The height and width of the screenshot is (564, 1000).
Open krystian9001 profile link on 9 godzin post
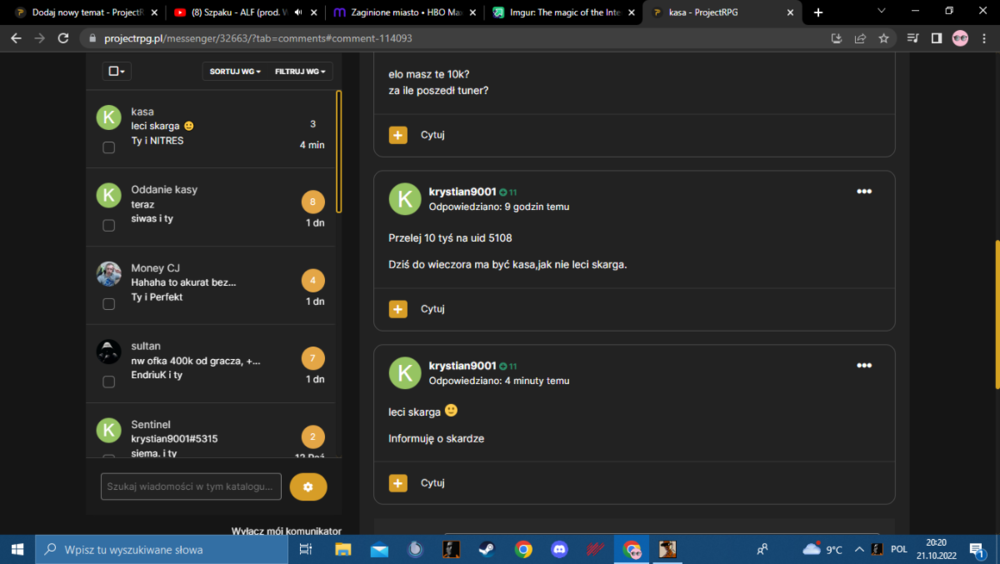(x=462, y=191)
